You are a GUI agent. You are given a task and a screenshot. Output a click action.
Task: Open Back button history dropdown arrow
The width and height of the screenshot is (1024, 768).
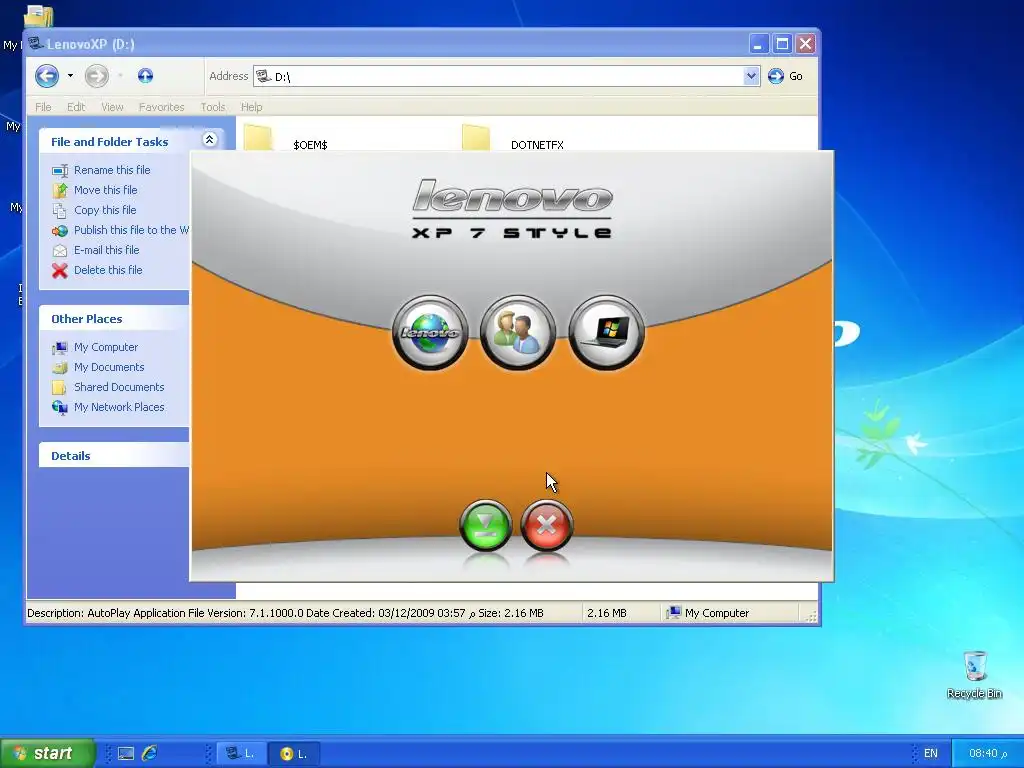click(70, 76)
